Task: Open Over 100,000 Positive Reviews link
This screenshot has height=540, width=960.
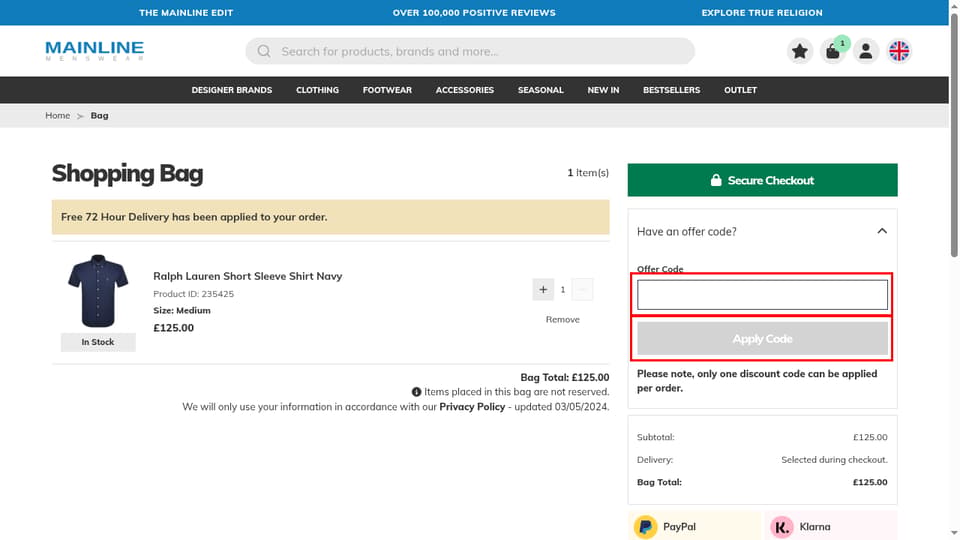Action: (x=474, y=12)
